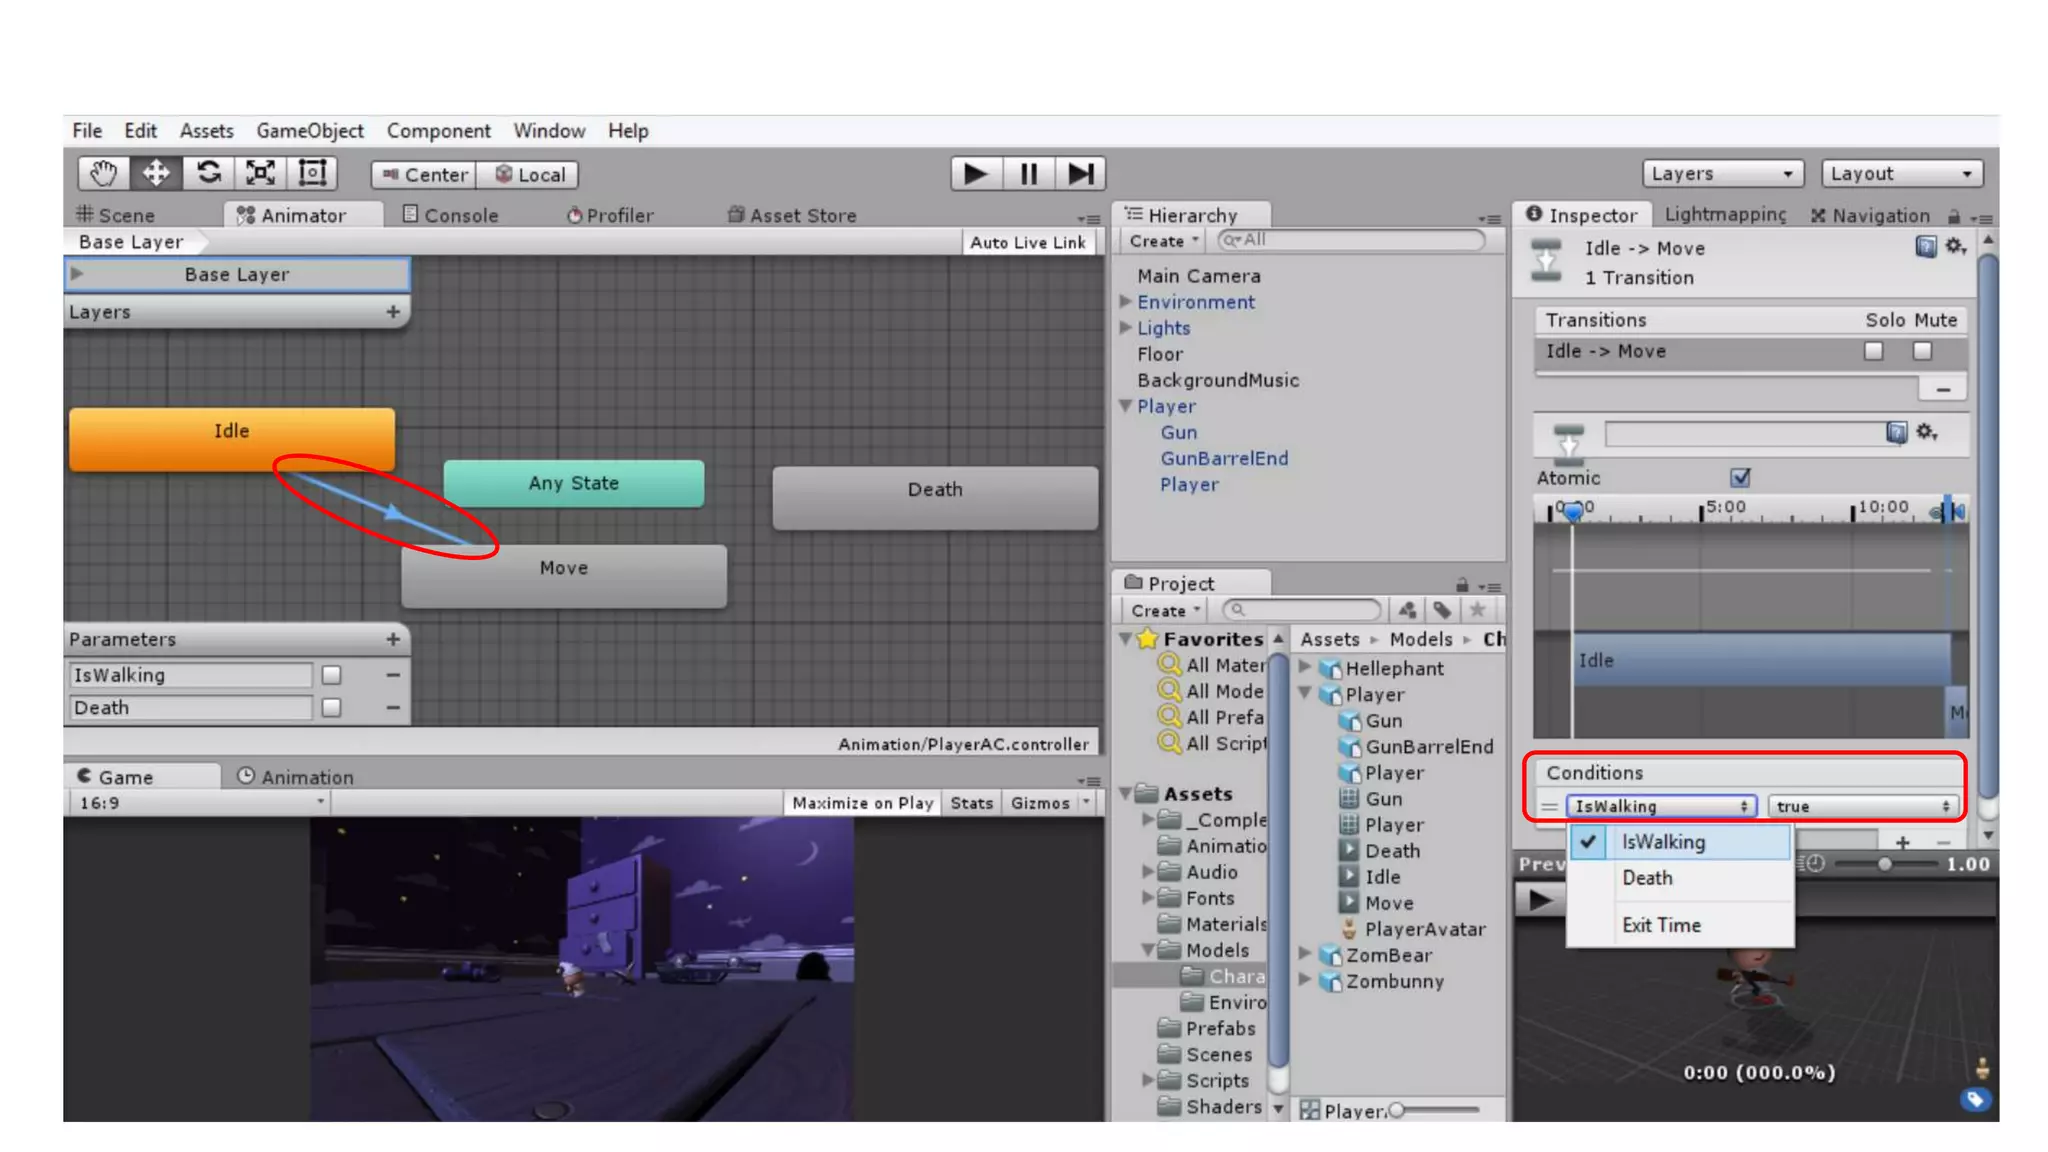The height and width of the screenshot is (1152, 2048).
Task: Open Hierarchy Create dropdown
Action: pos(1163,241)
